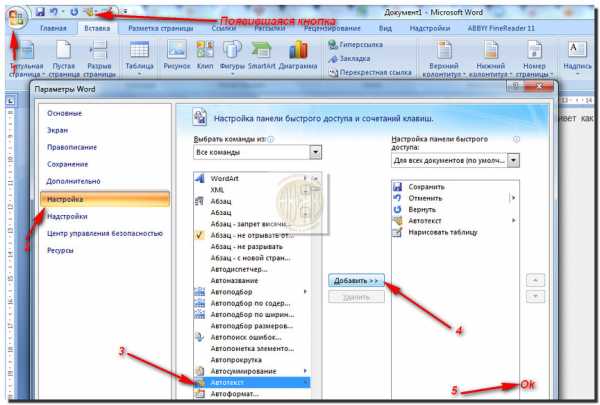The width and height of the screenshot is (600, 405).
Task: Select Автопрокрутка in the commands list
Action: click(252, 359)
